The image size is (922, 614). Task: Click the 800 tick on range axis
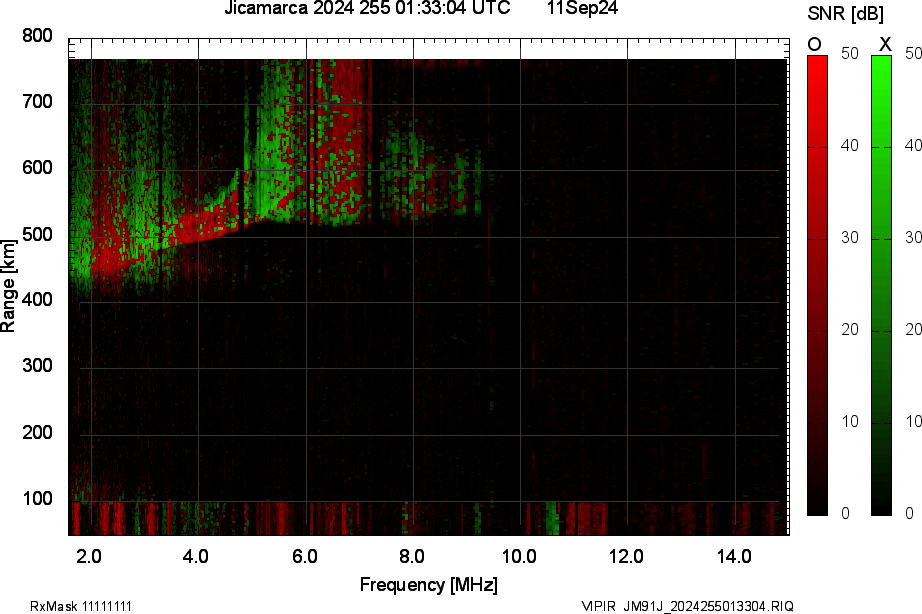[37, 36]
